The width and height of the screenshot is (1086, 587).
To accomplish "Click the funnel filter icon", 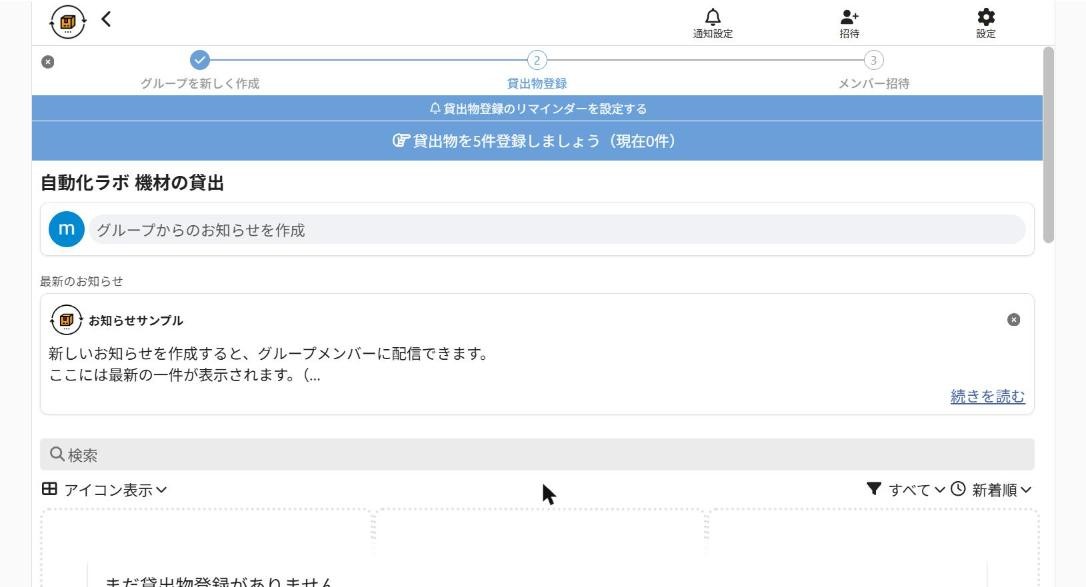I will click(873, 489).
